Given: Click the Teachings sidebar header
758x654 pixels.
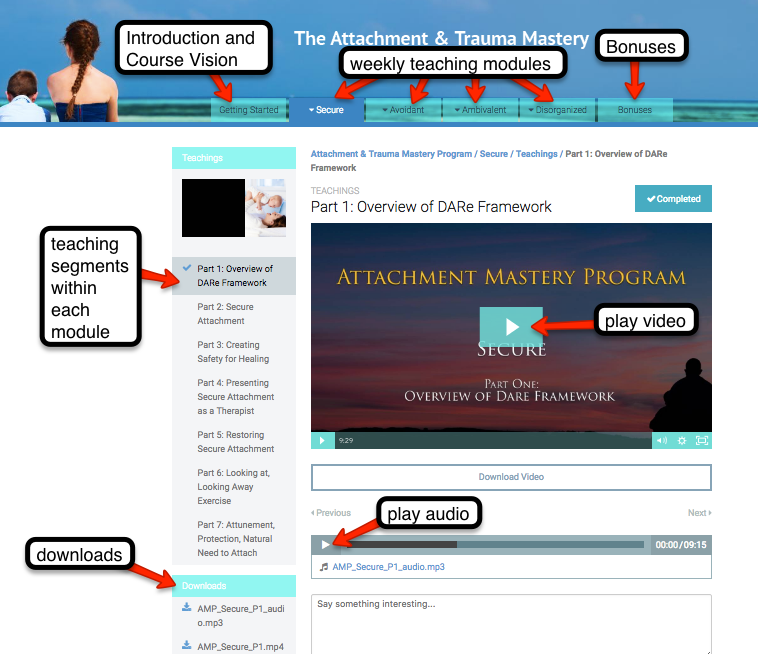Looking at the screenshot, I should pyautogui.click(x=234, y=158).
